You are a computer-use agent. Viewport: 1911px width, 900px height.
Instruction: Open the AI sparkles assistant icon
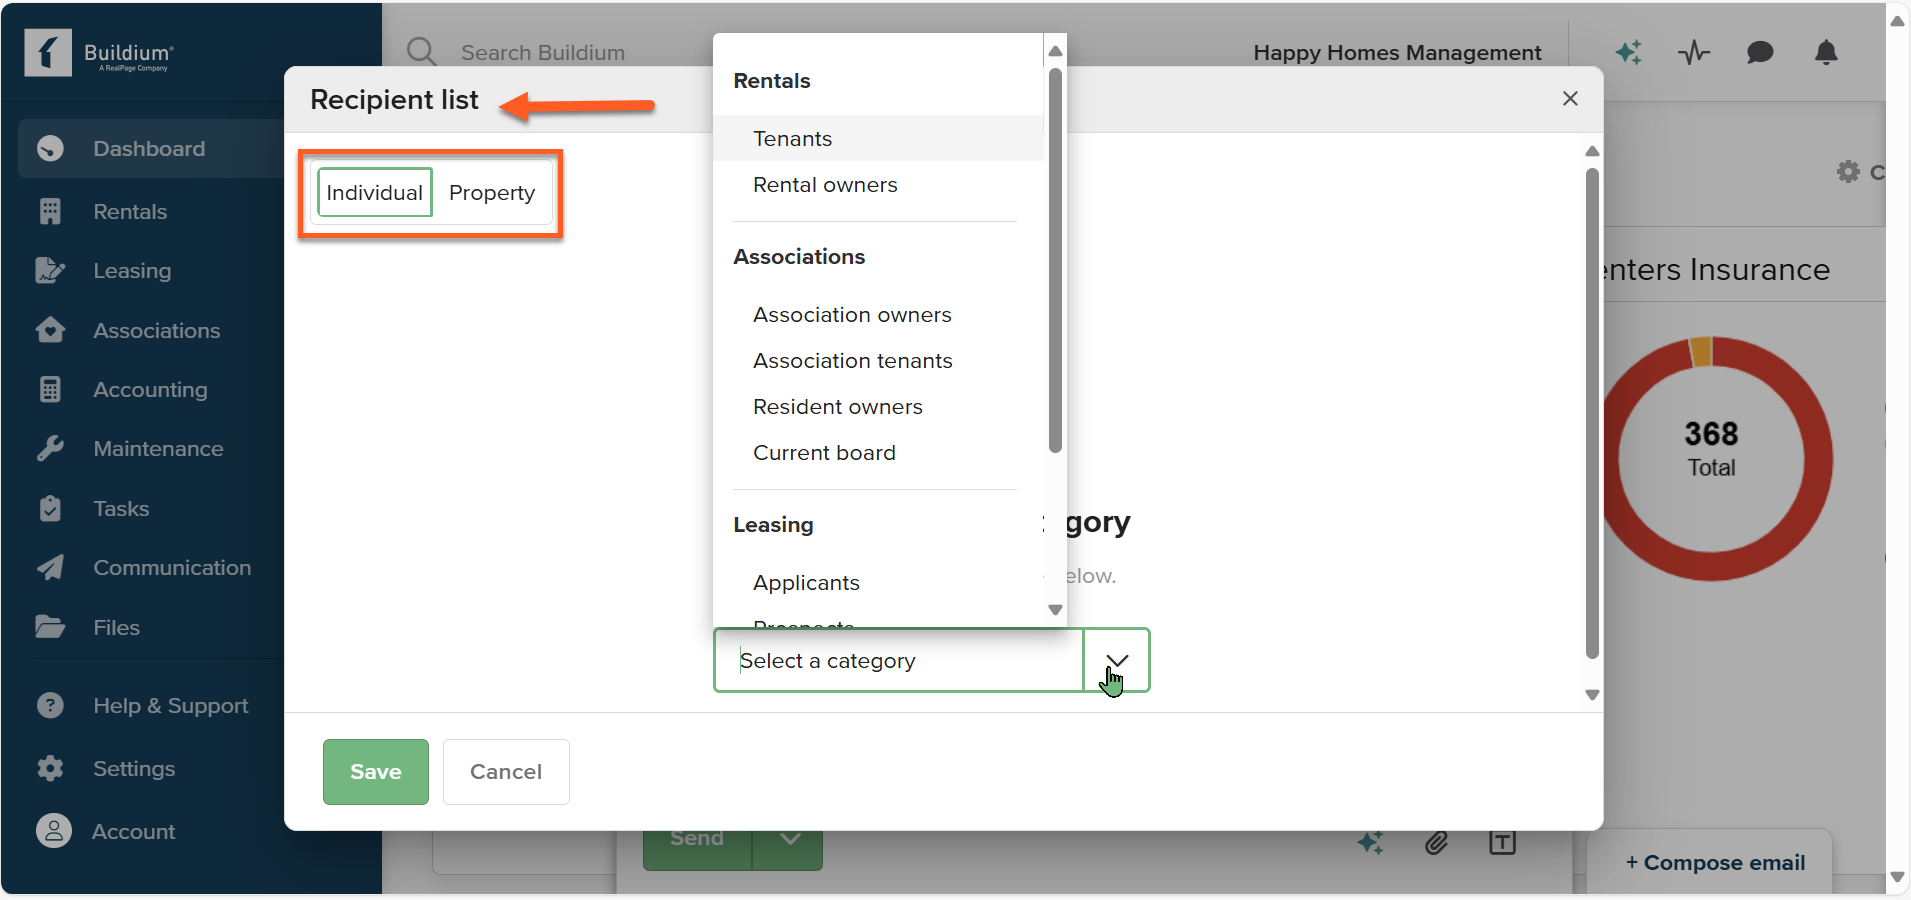tap(1628, 53)
